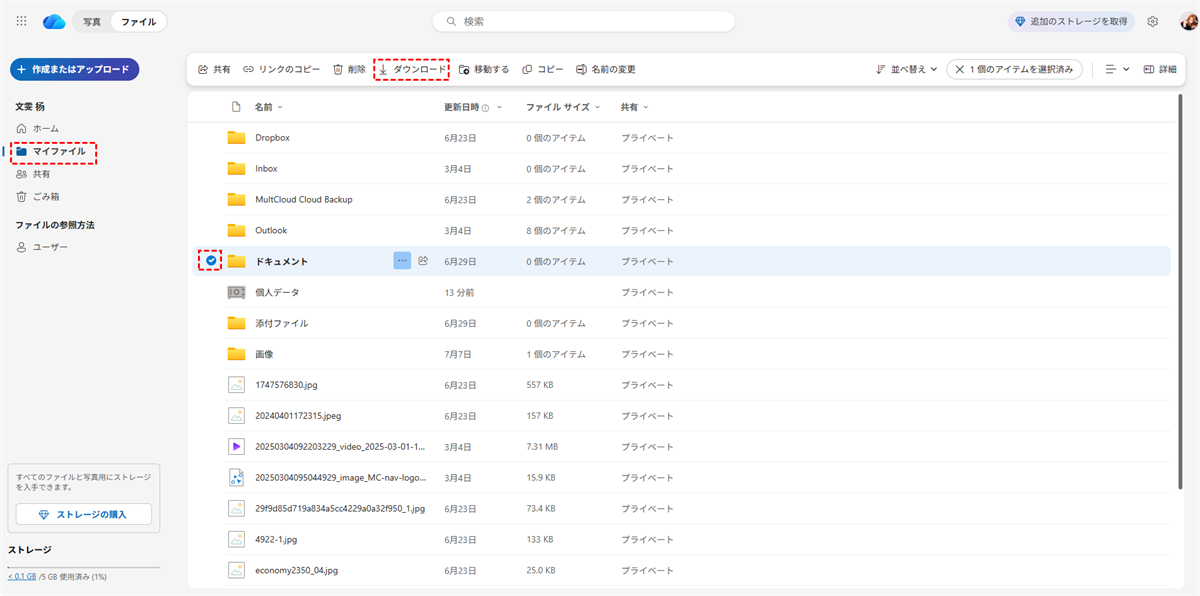The image size is (1200, 596).
Task: Click the 削除 trash button
Action: coord(349,69)
